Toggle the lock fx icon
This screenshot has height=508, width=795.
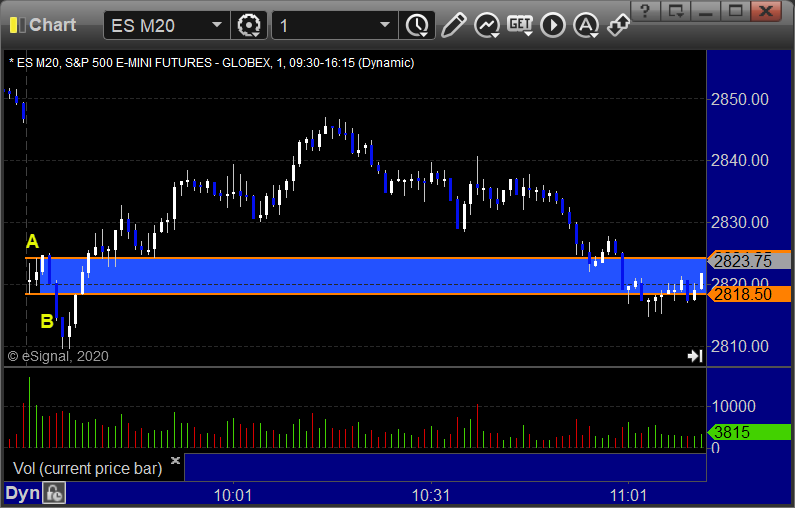coord(54,493)
